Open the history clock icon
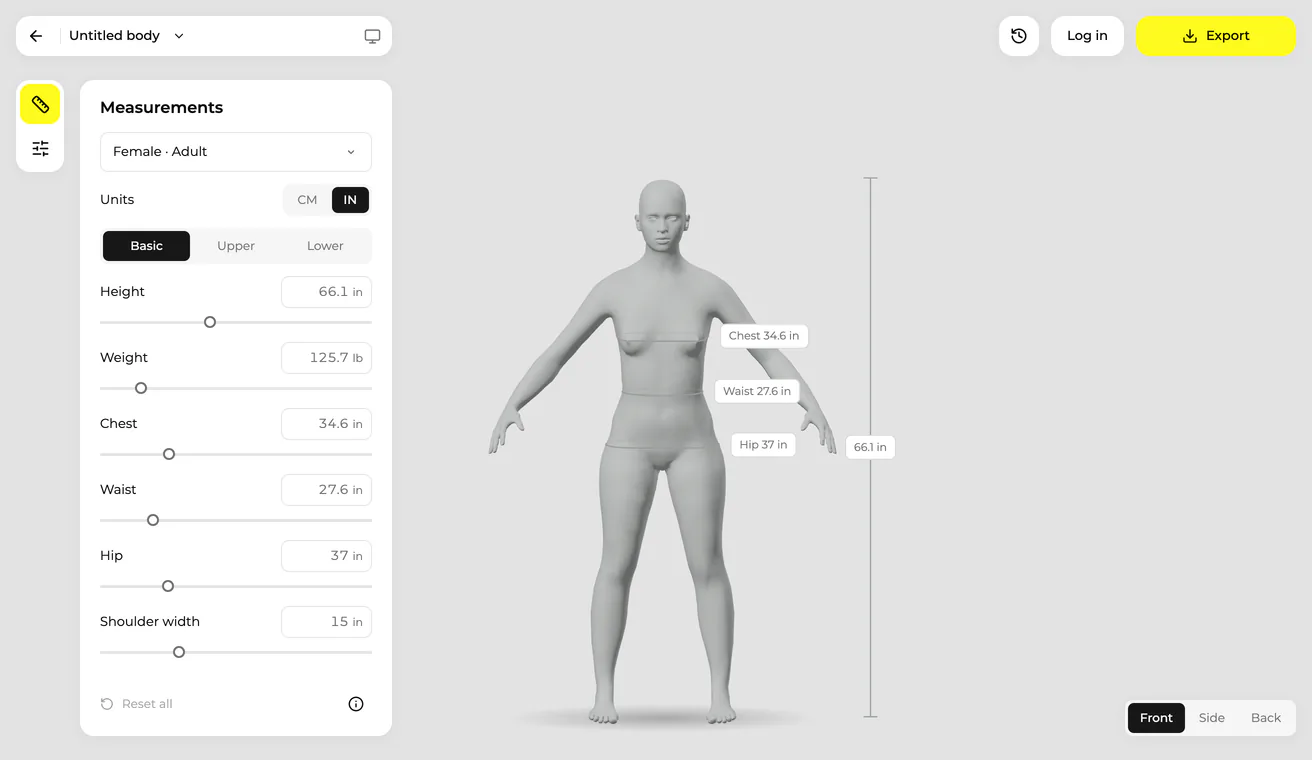The width and height of the screenshot is (1312, 760). [1019, 36]
